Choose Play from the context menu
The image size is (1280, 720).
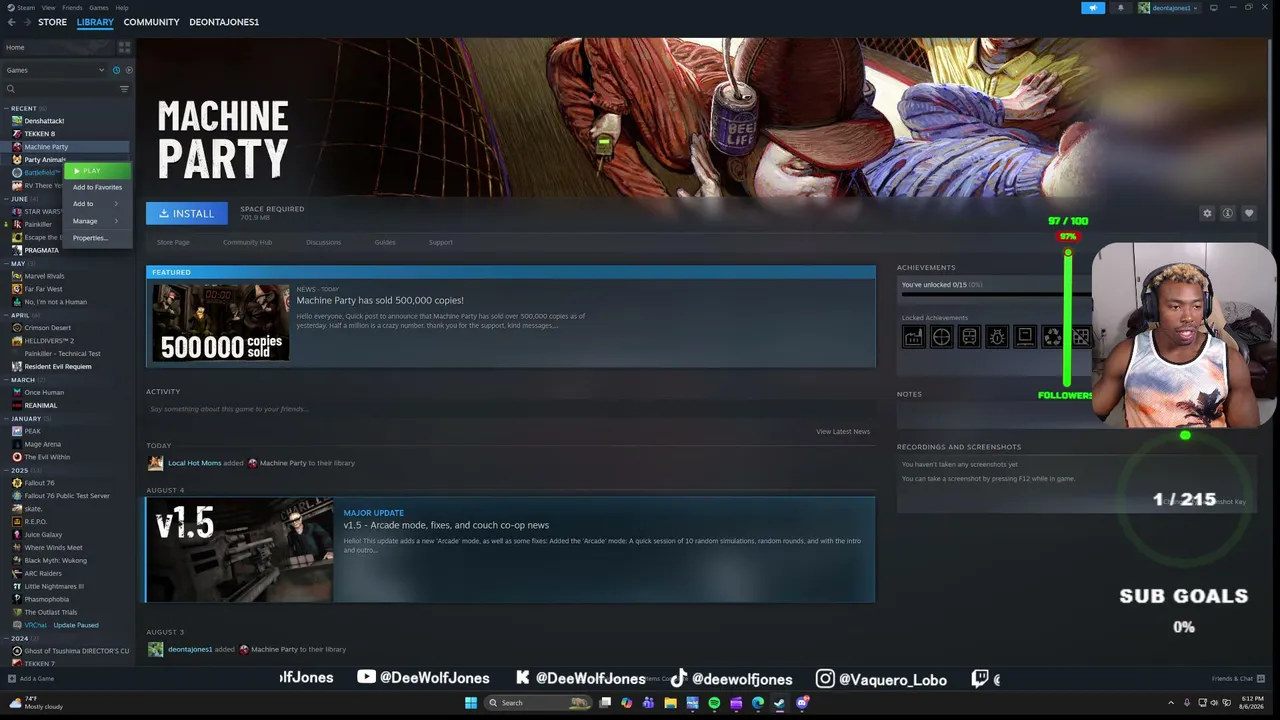pos(99,171)
